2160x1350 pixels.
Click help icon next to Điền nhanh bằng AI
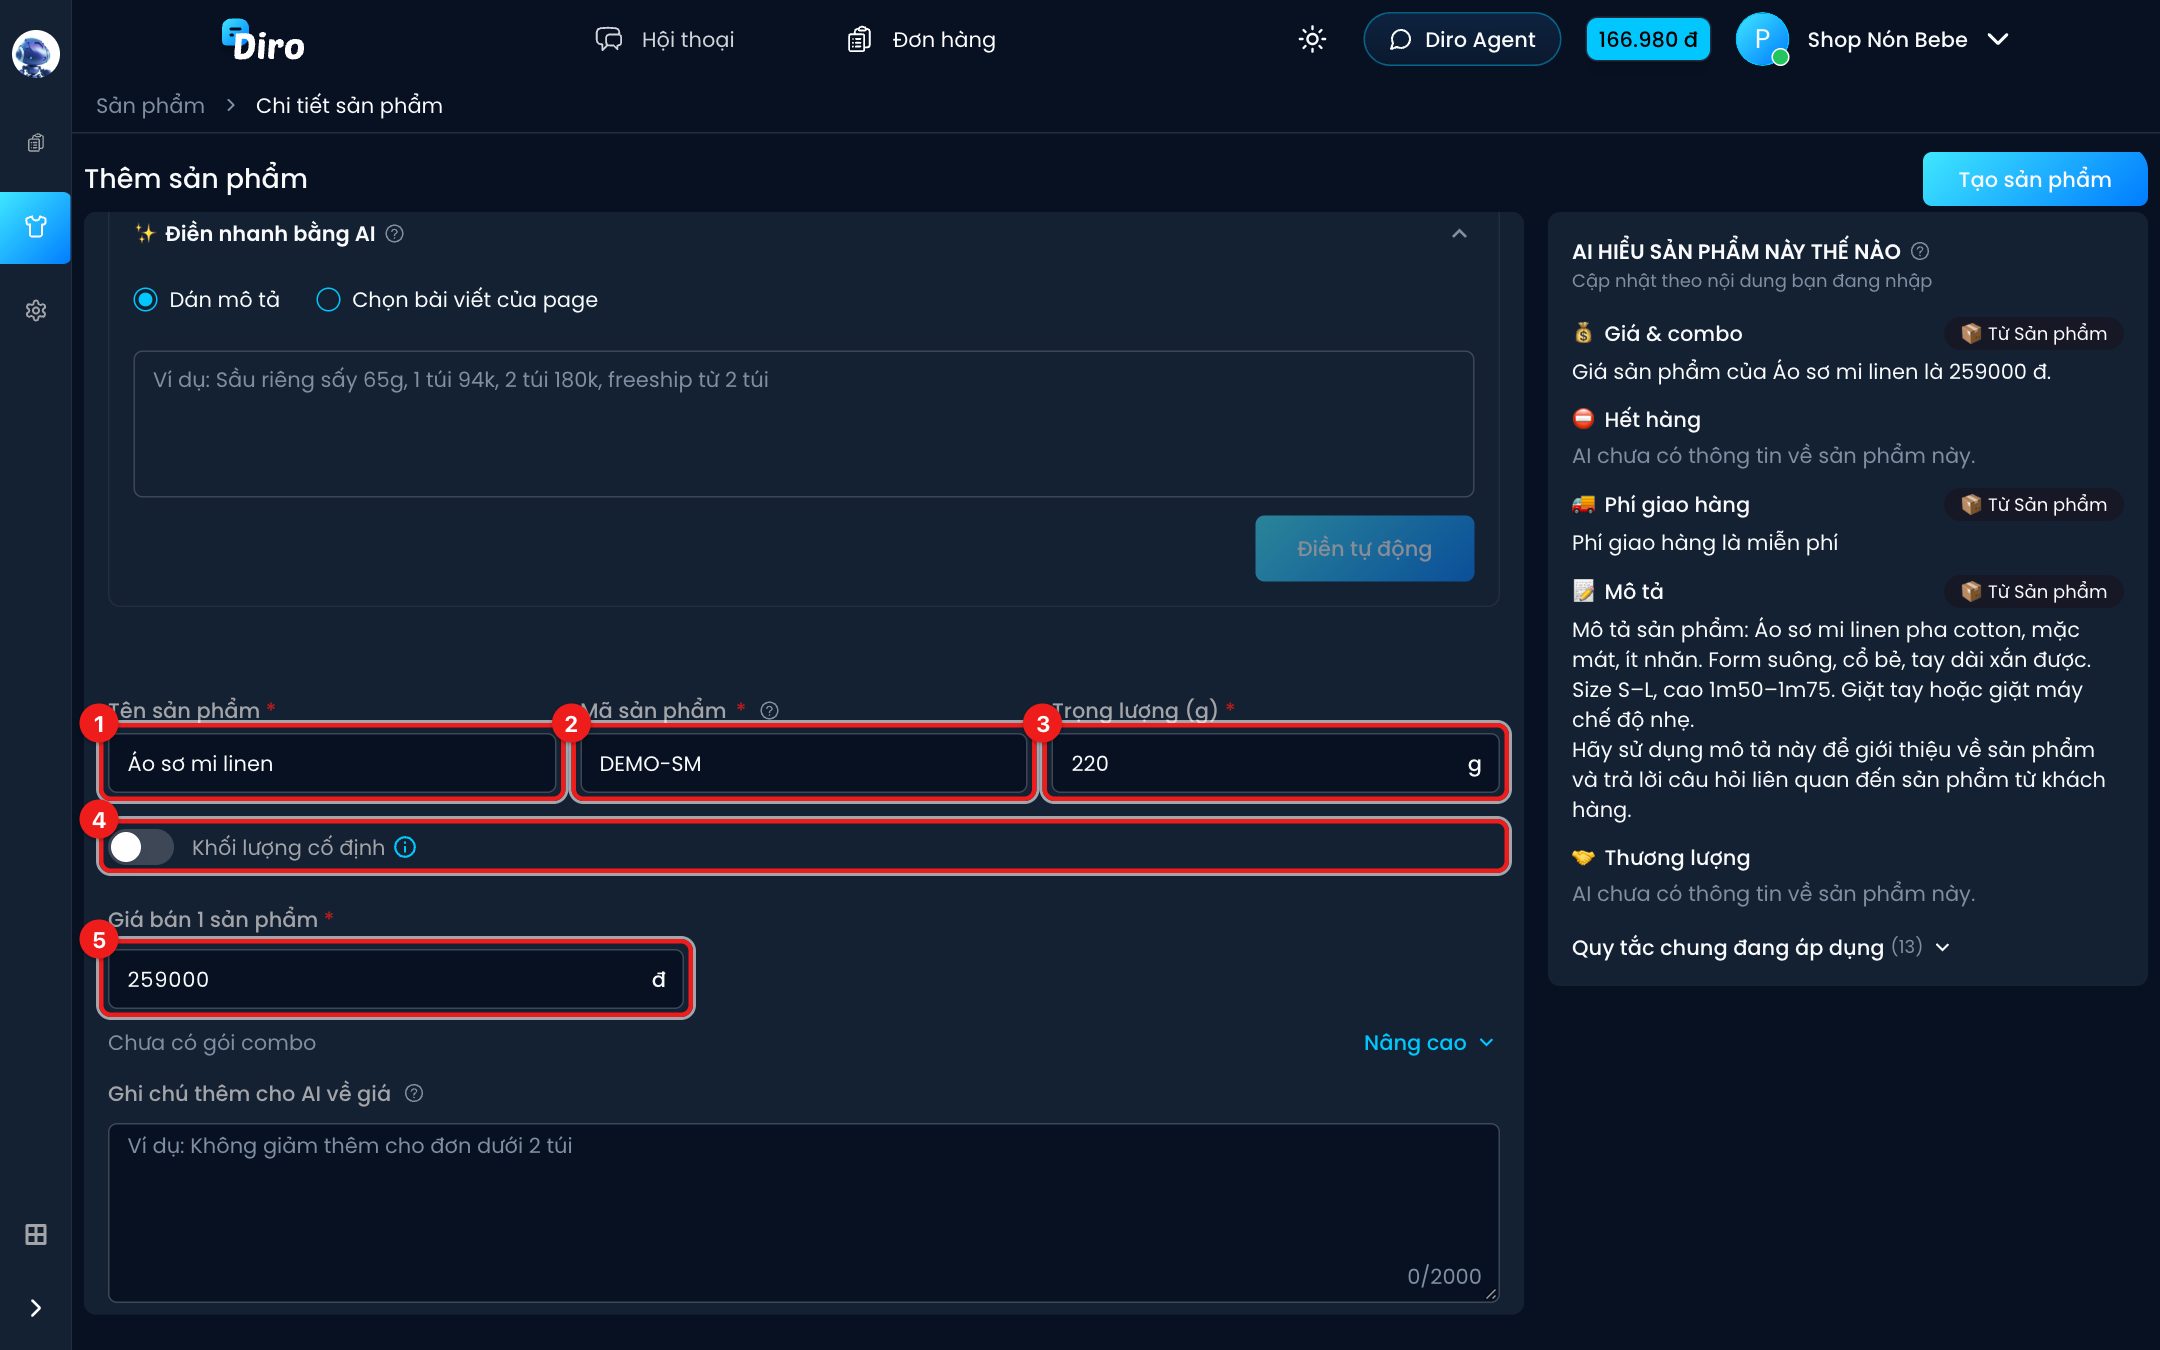tap(395, 233)
